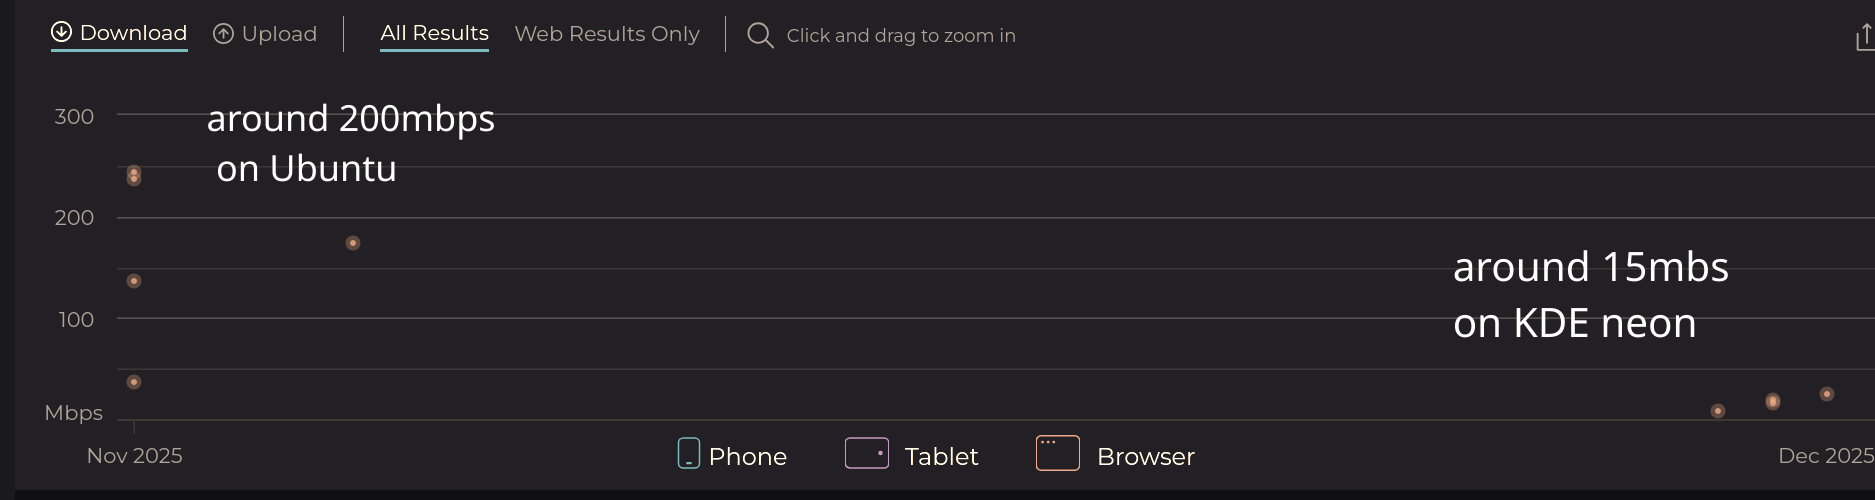Click the Phone device icon
This screenshot has width=1875, height=500.
pyautogui.click(x=688, y=453)
